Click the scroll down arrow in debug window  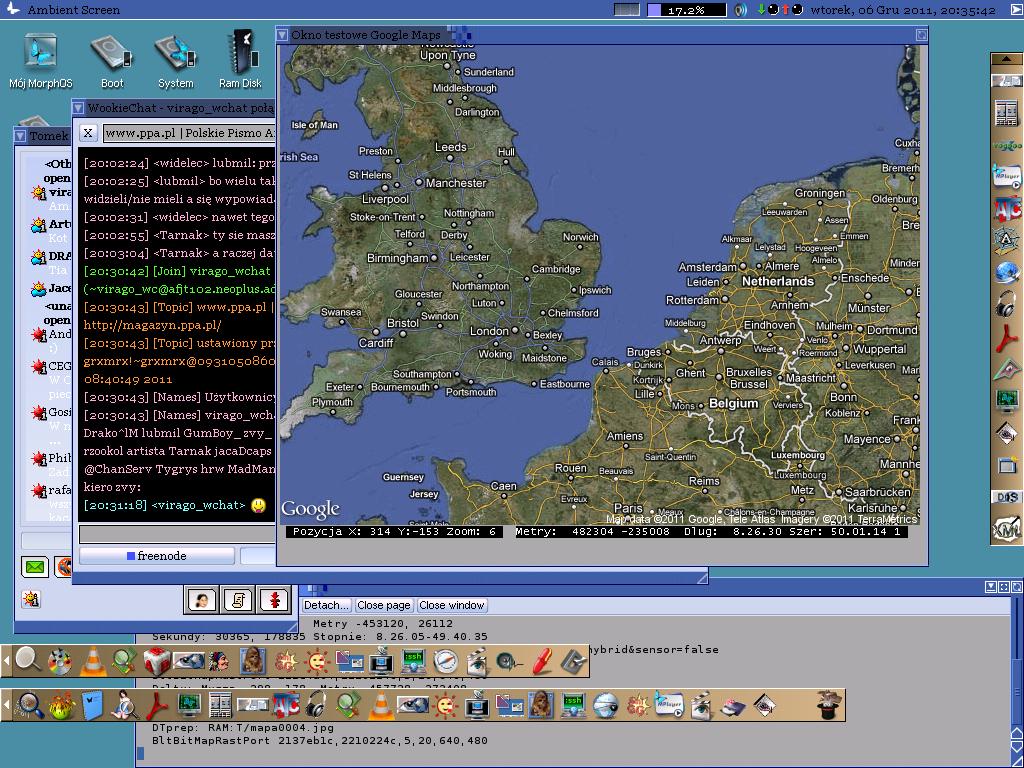coord(1017,747)
